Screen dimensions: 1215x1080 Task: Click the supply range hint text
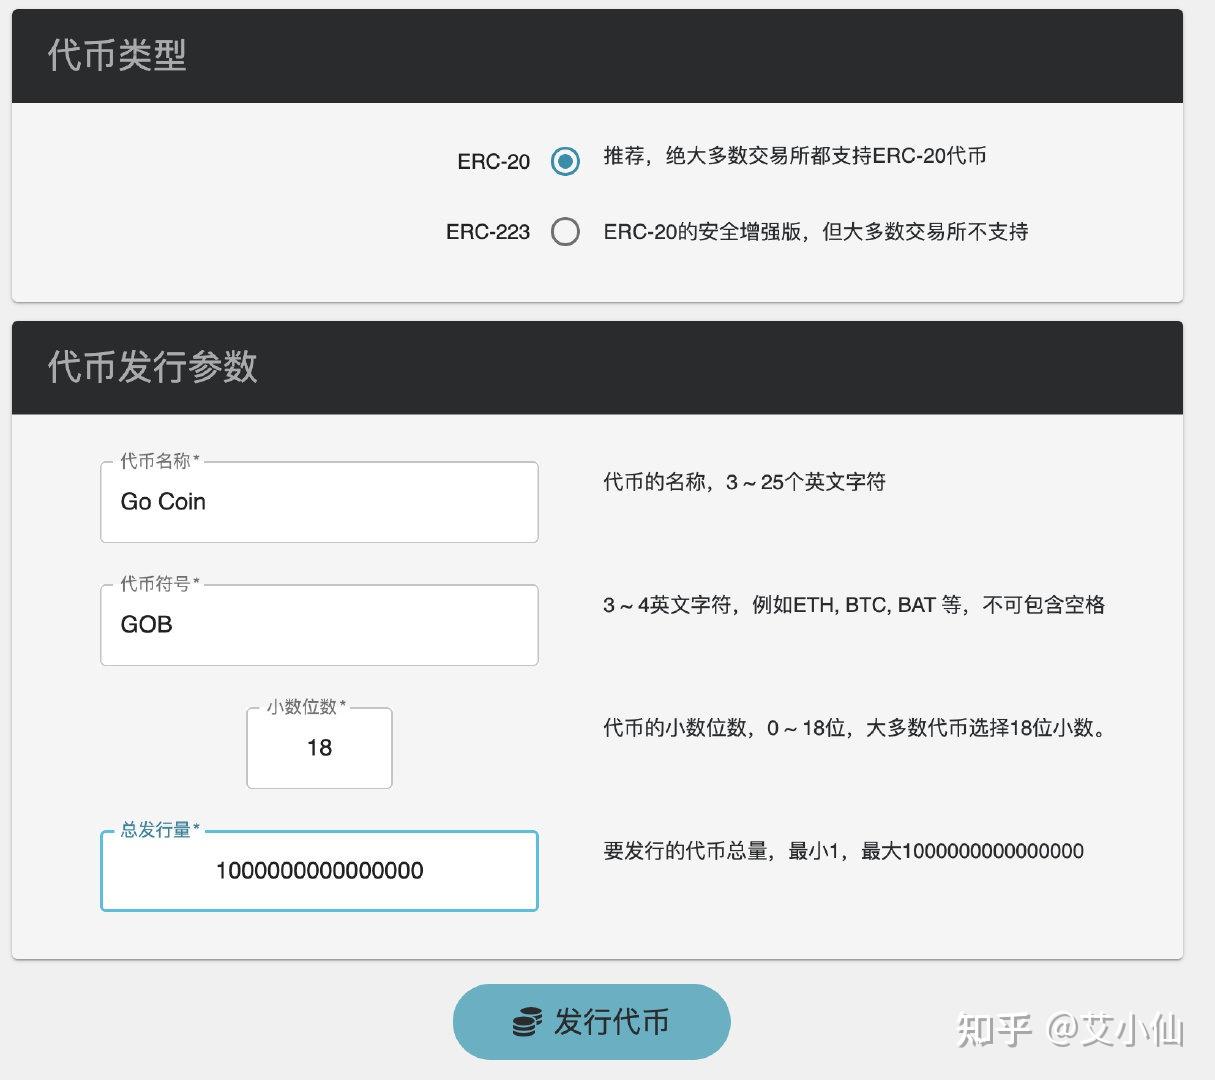(843, 851)
